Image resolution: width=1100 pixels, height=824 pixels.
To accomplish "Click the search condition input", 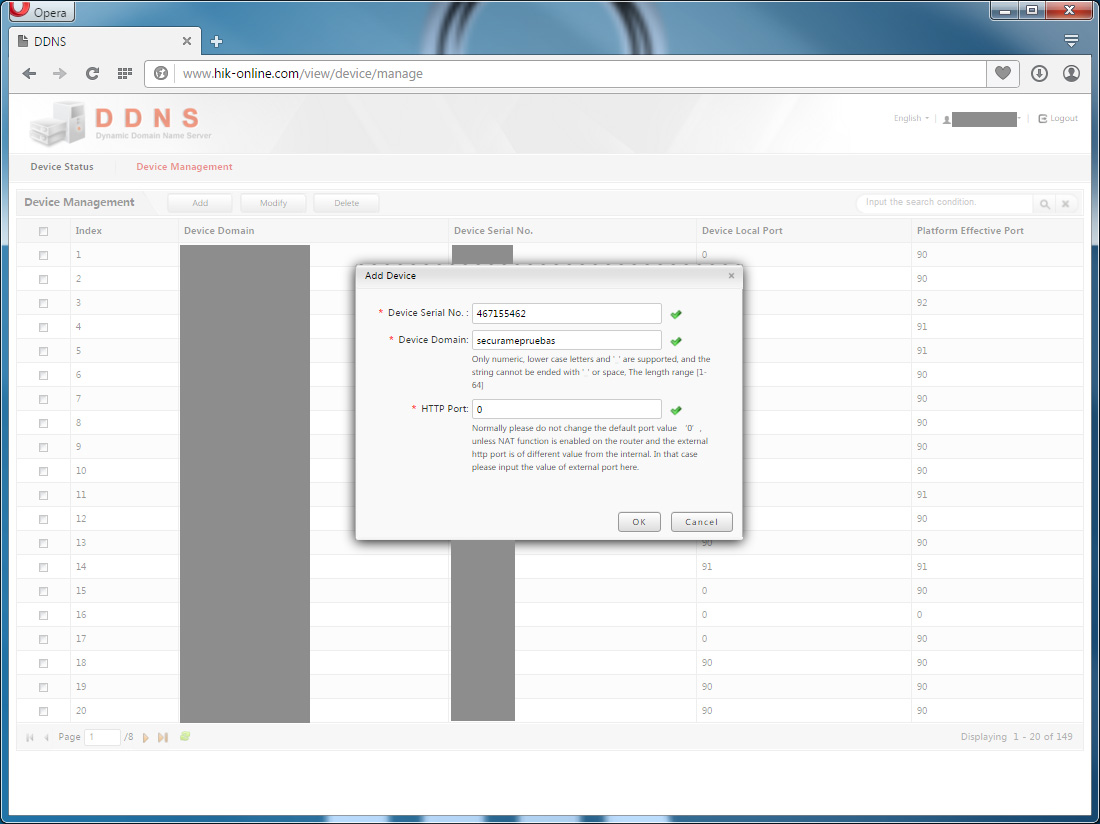I will pos(944,203).
